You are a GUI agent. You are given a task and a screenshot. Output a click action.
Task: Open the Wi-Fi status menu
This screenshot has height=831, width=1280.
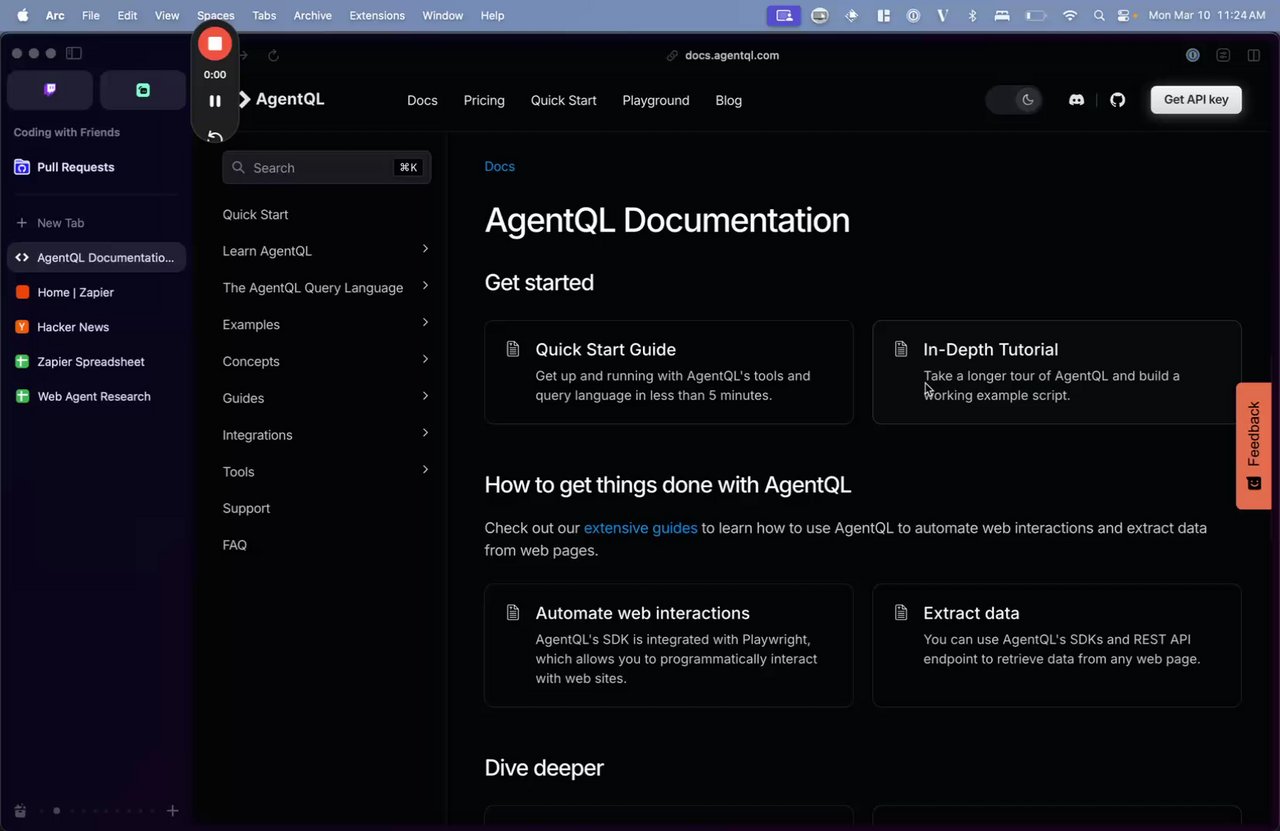(x=1070, y=15)
